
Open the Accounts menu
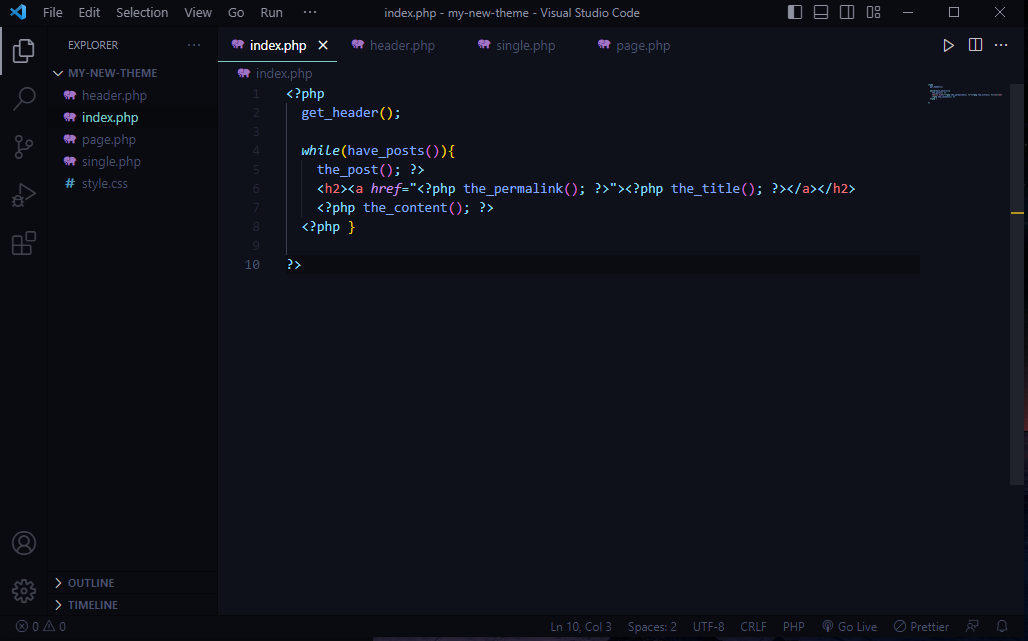coord(24,543)
